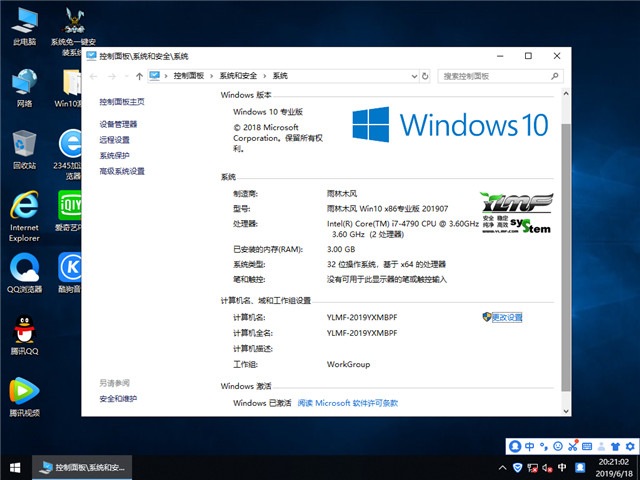Click the 控制面板 taskbar button

82,468
